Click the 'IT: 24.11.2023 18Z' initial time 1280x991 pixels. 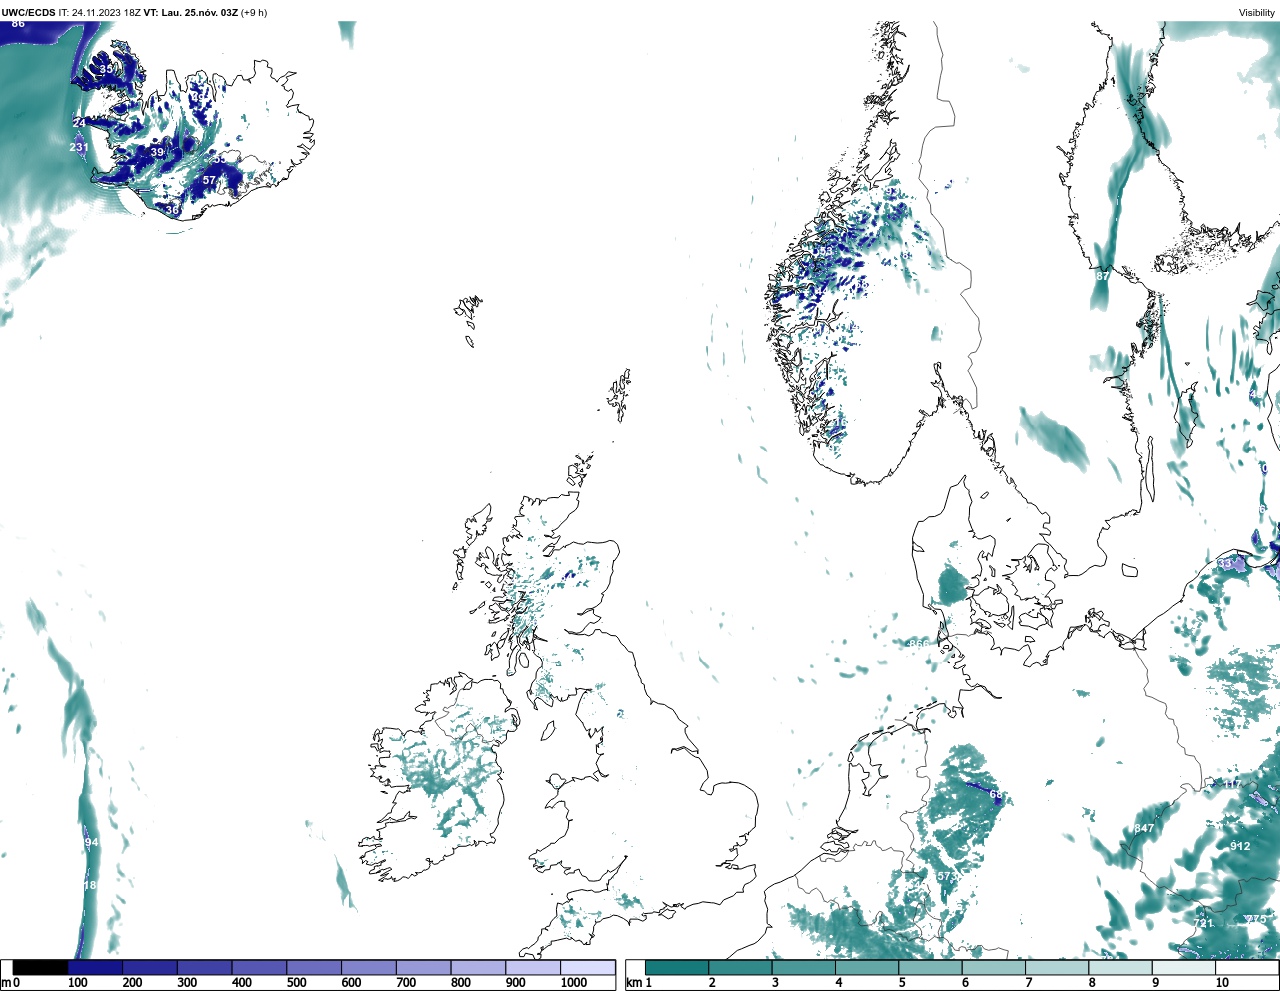[x=99, y=13]
